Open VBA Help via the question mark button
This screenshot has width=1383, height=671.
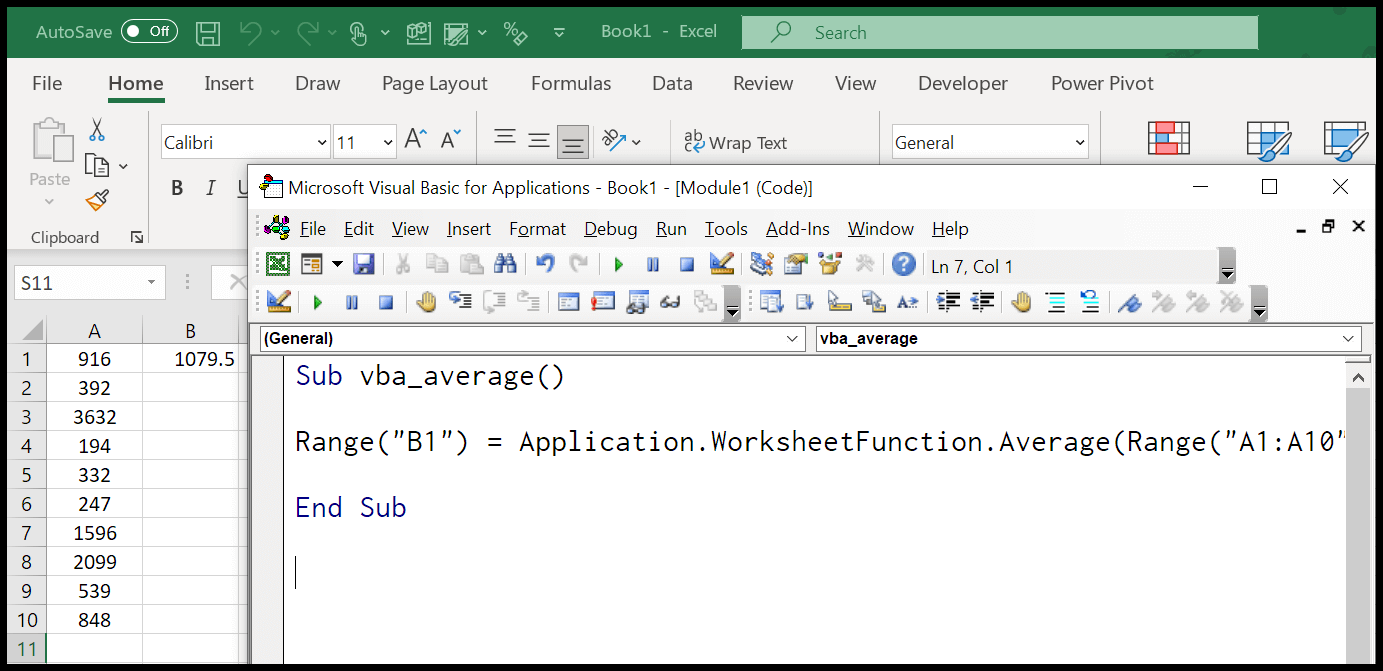tap(903, 264)
